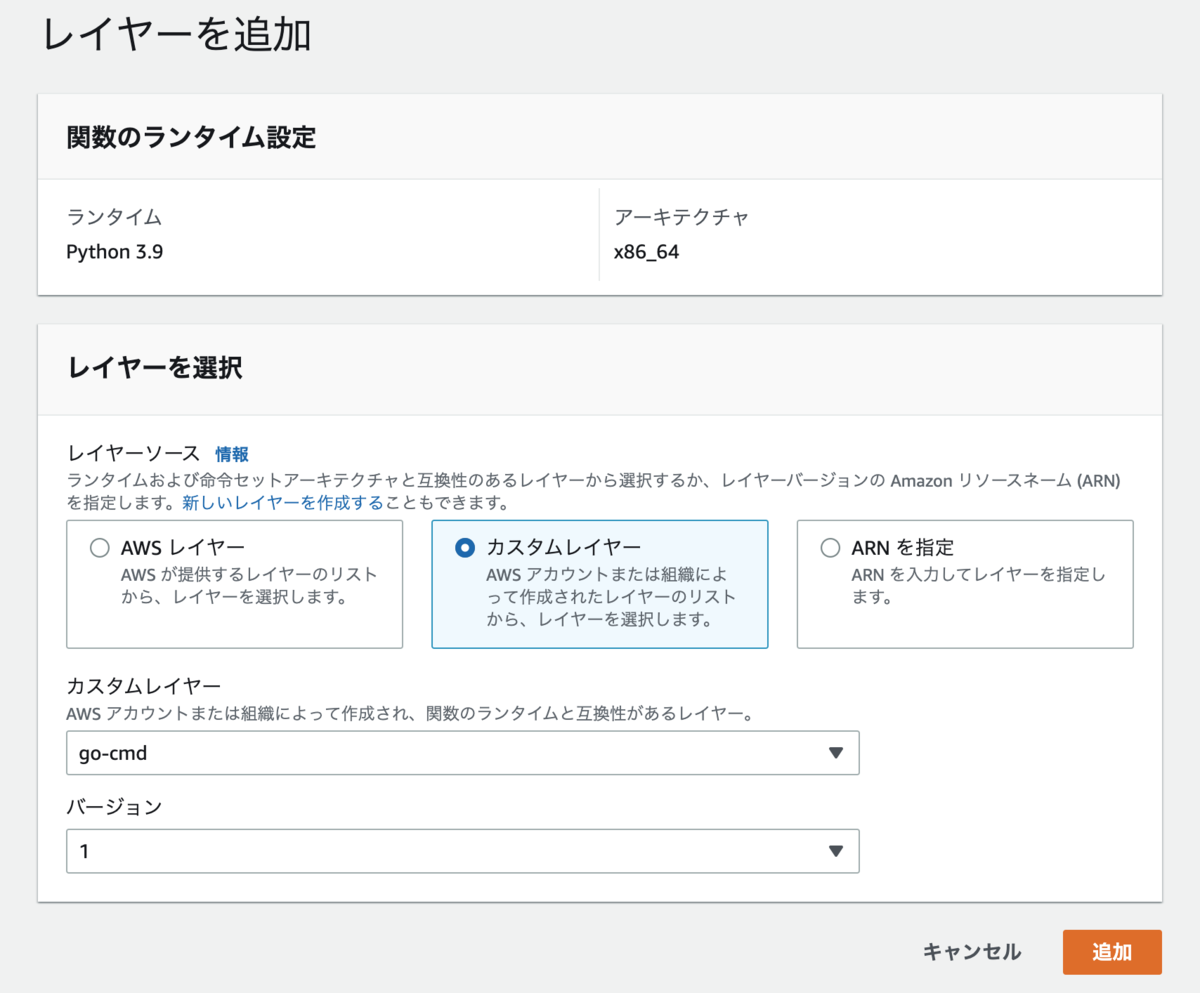Screen dimensions: 1200x993
Task: Click the 関数のランタイム設定 panel header
Action: point(191,138)
